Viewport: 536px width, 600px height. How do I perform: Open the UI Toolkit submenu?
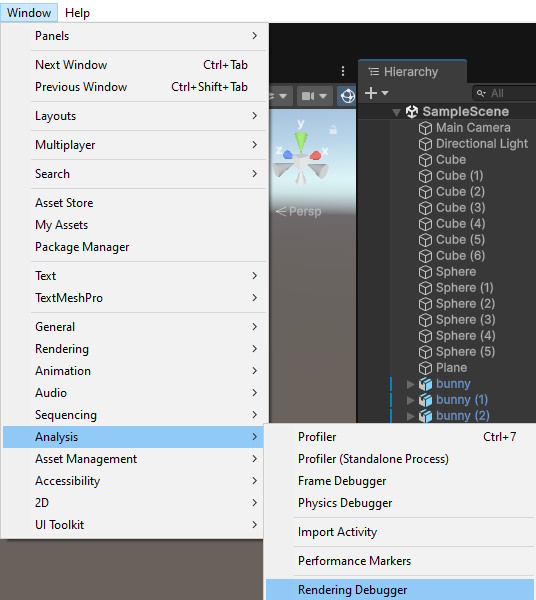[133, 525]
